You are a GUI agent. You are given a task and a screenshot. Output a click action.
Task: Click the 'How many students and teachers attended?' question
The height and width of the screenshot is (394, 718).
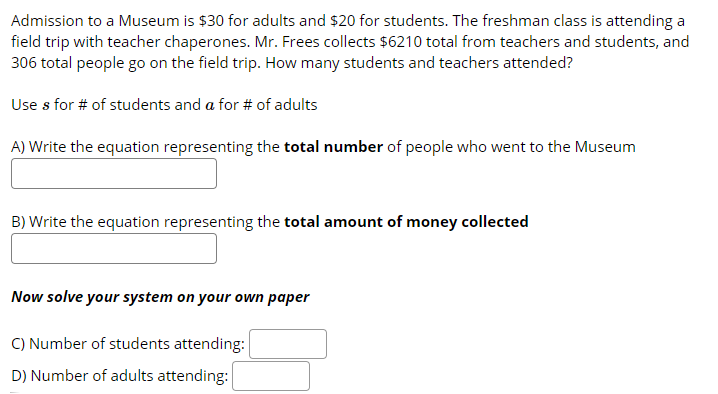(419, 63)
